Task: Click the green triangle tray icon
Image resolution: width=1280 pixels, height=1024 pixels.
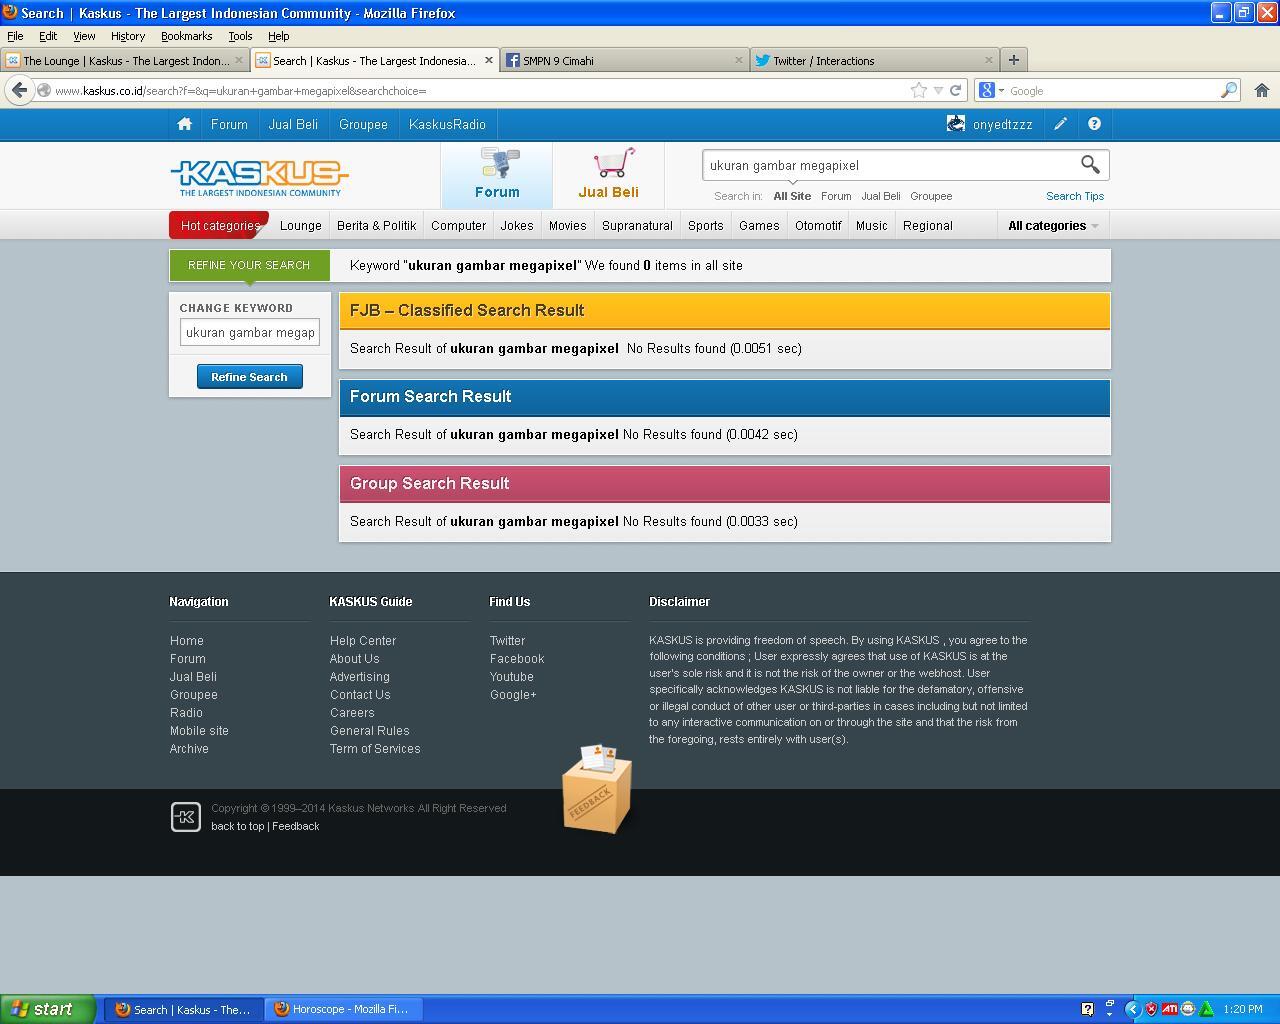Action: (x=1206, y=1009)
